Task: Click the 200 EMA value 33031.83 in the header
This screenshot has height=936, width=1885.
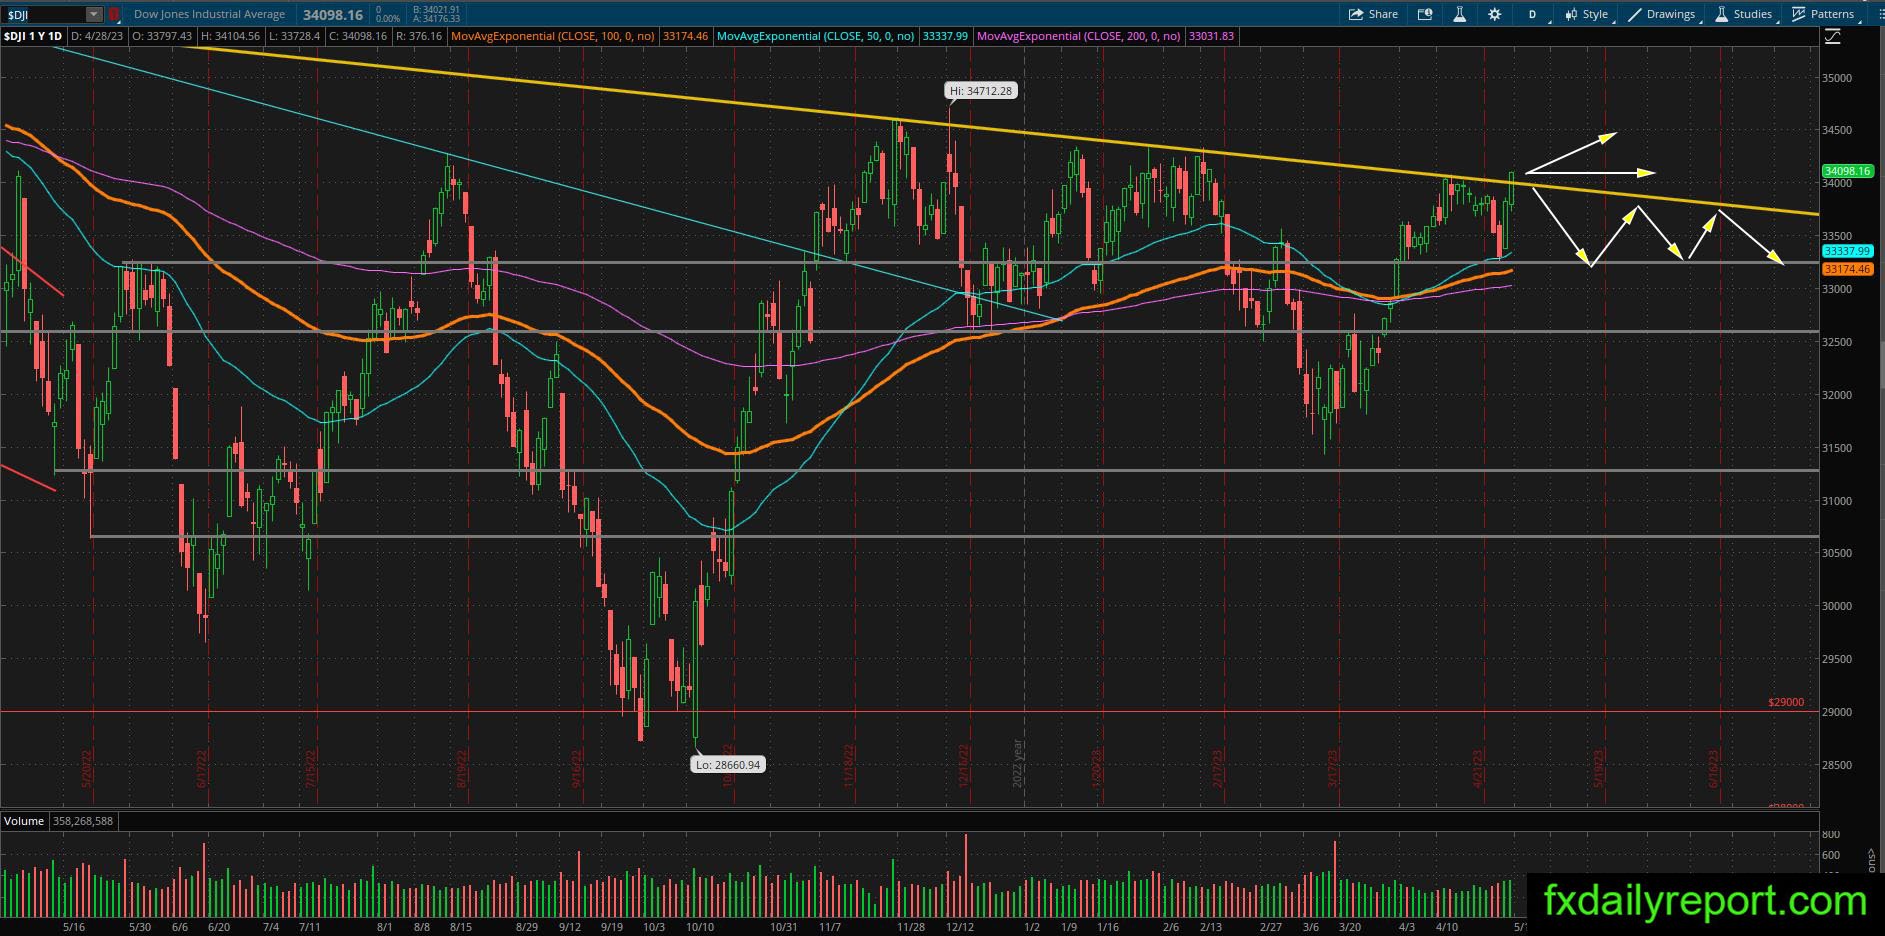Action: (1211, 36)
